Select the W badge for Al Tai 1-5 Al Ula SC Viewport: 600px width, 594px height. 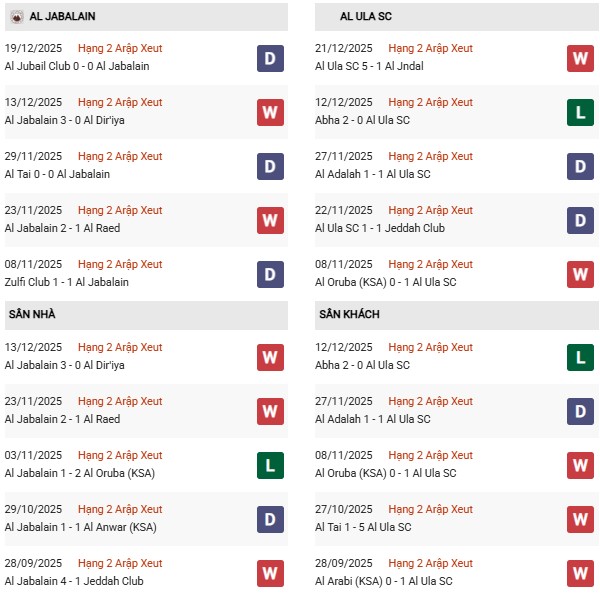click(x=580, y=519)
